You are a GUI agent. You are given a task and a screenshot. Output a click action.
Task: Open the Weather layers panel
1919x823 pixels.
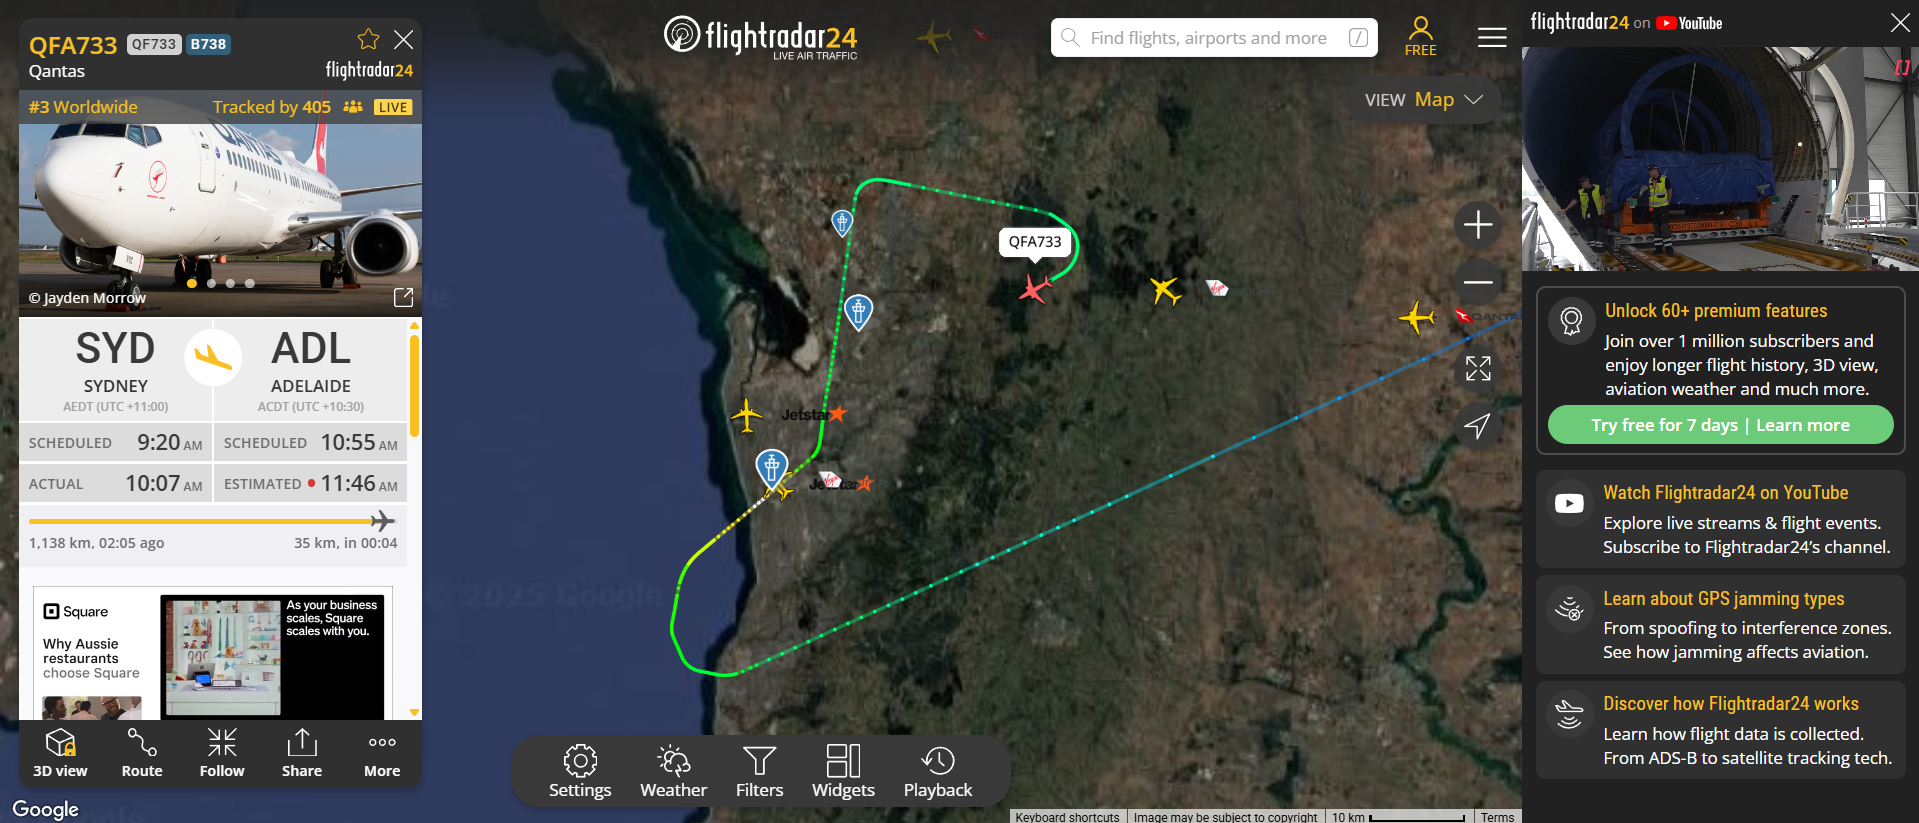point(673,771)
